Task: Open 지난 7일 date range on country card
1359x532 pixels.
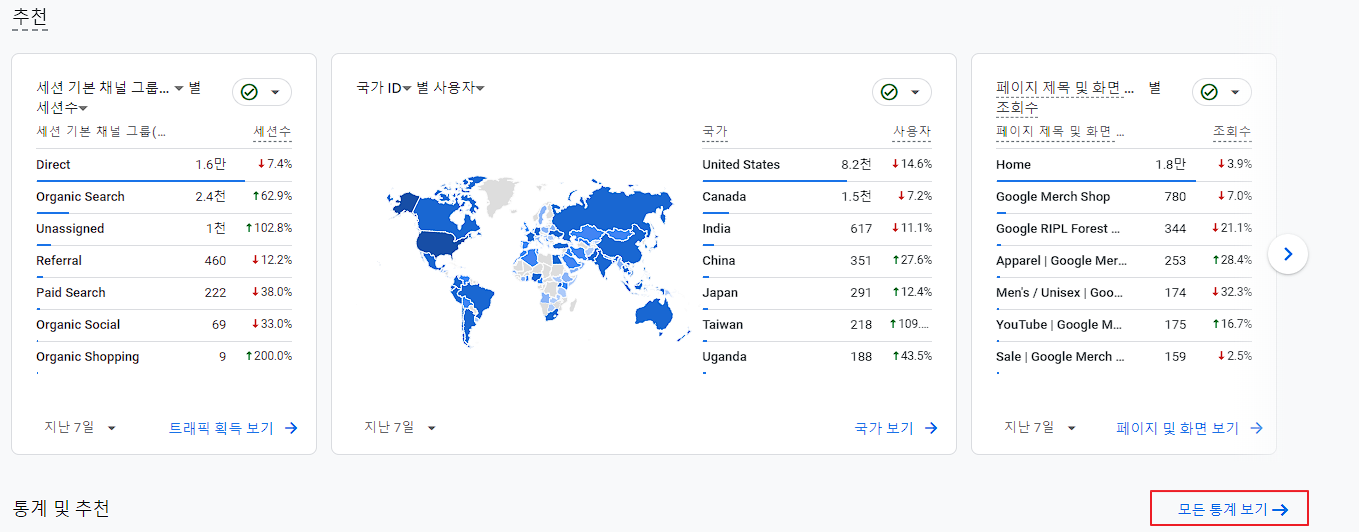Action: [401, 427]
